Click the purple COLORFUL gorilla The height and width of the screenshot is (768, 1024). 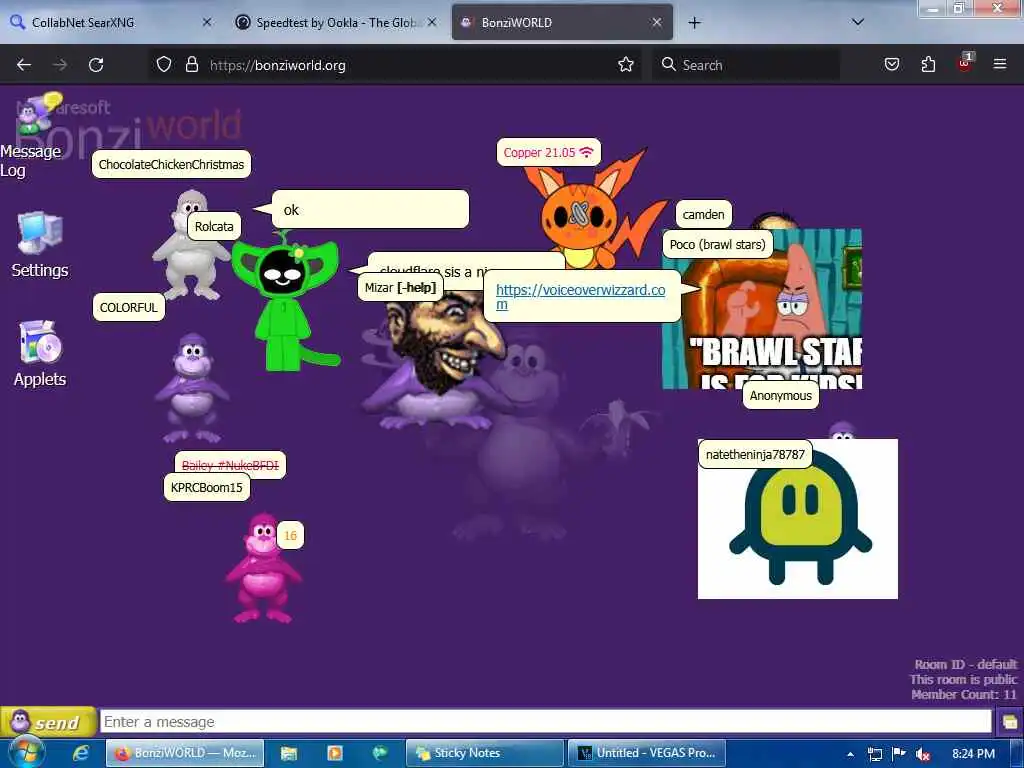tap(191, 387)
